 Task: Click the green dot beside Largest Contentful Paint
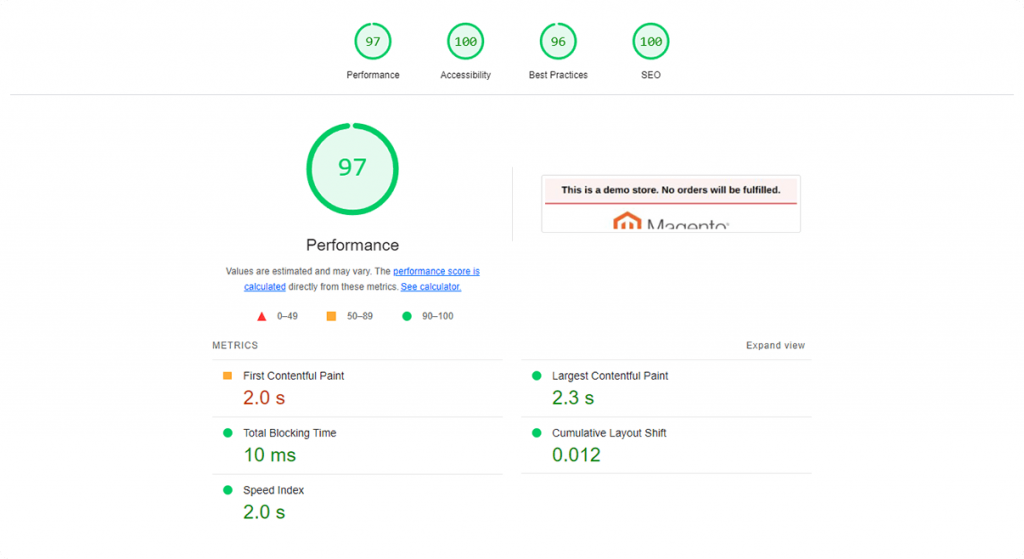(536, 376)
